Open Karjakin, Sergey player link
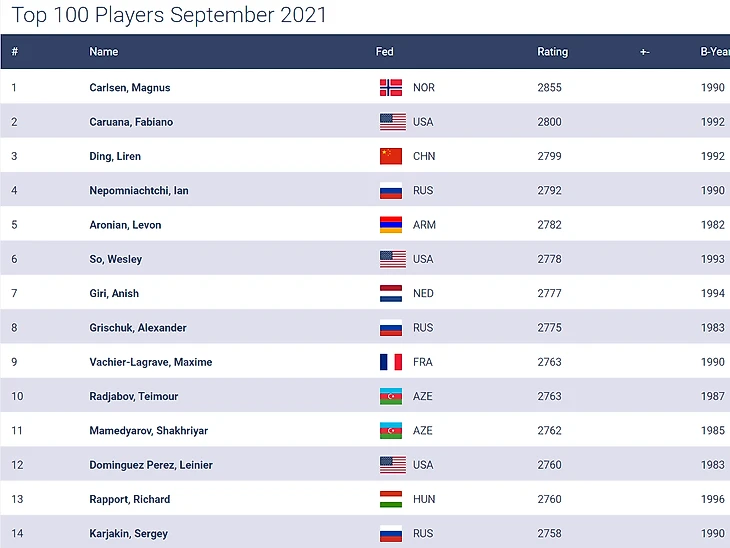This screenshot has height=548, width=730. [129, 534]
